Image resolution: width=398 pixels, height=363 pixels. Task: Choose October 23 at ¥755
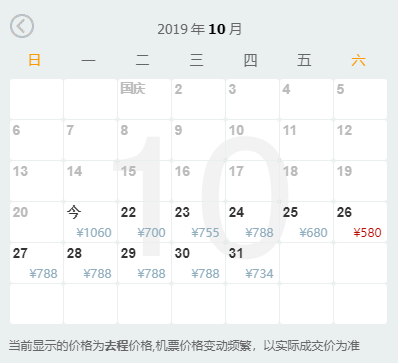198,222
